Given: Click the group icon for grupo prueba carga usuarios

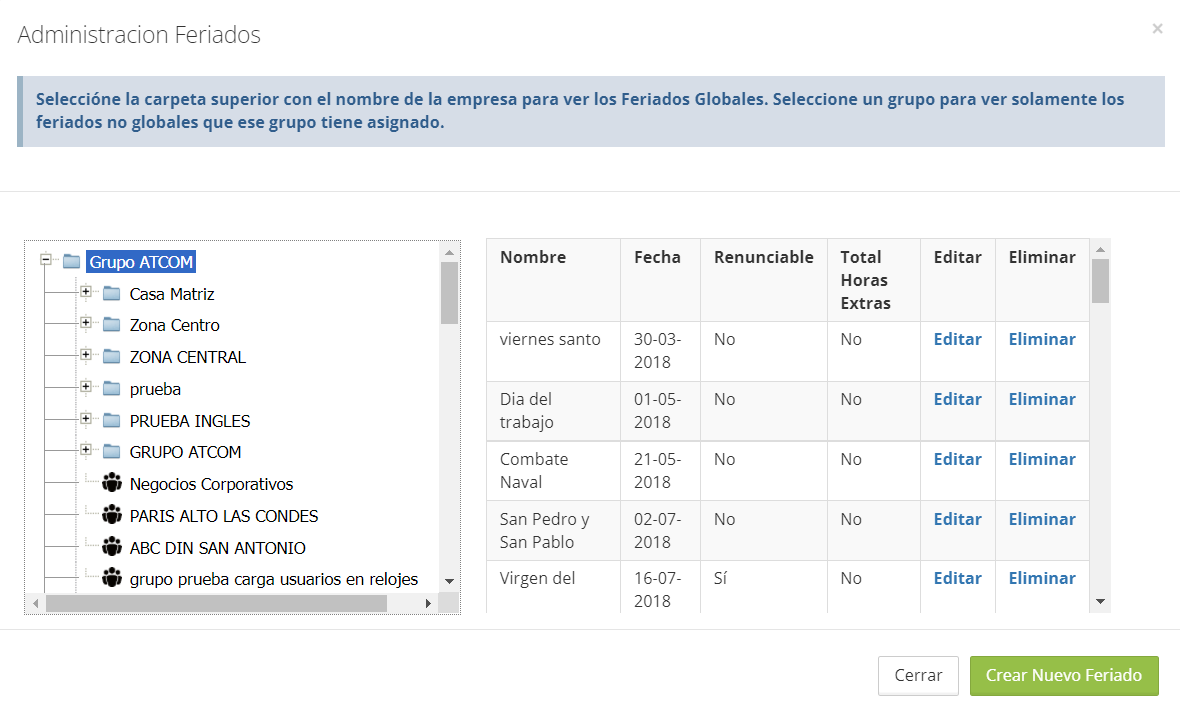Looking at the screenshot, I should coord(112,579).
